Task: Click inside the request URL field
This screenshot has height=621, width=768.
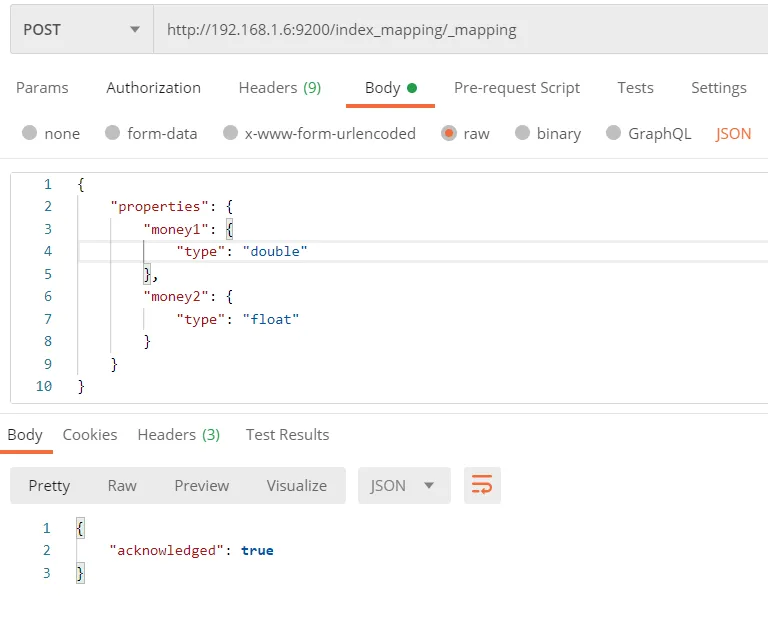Action: click(x=450, y=30)
